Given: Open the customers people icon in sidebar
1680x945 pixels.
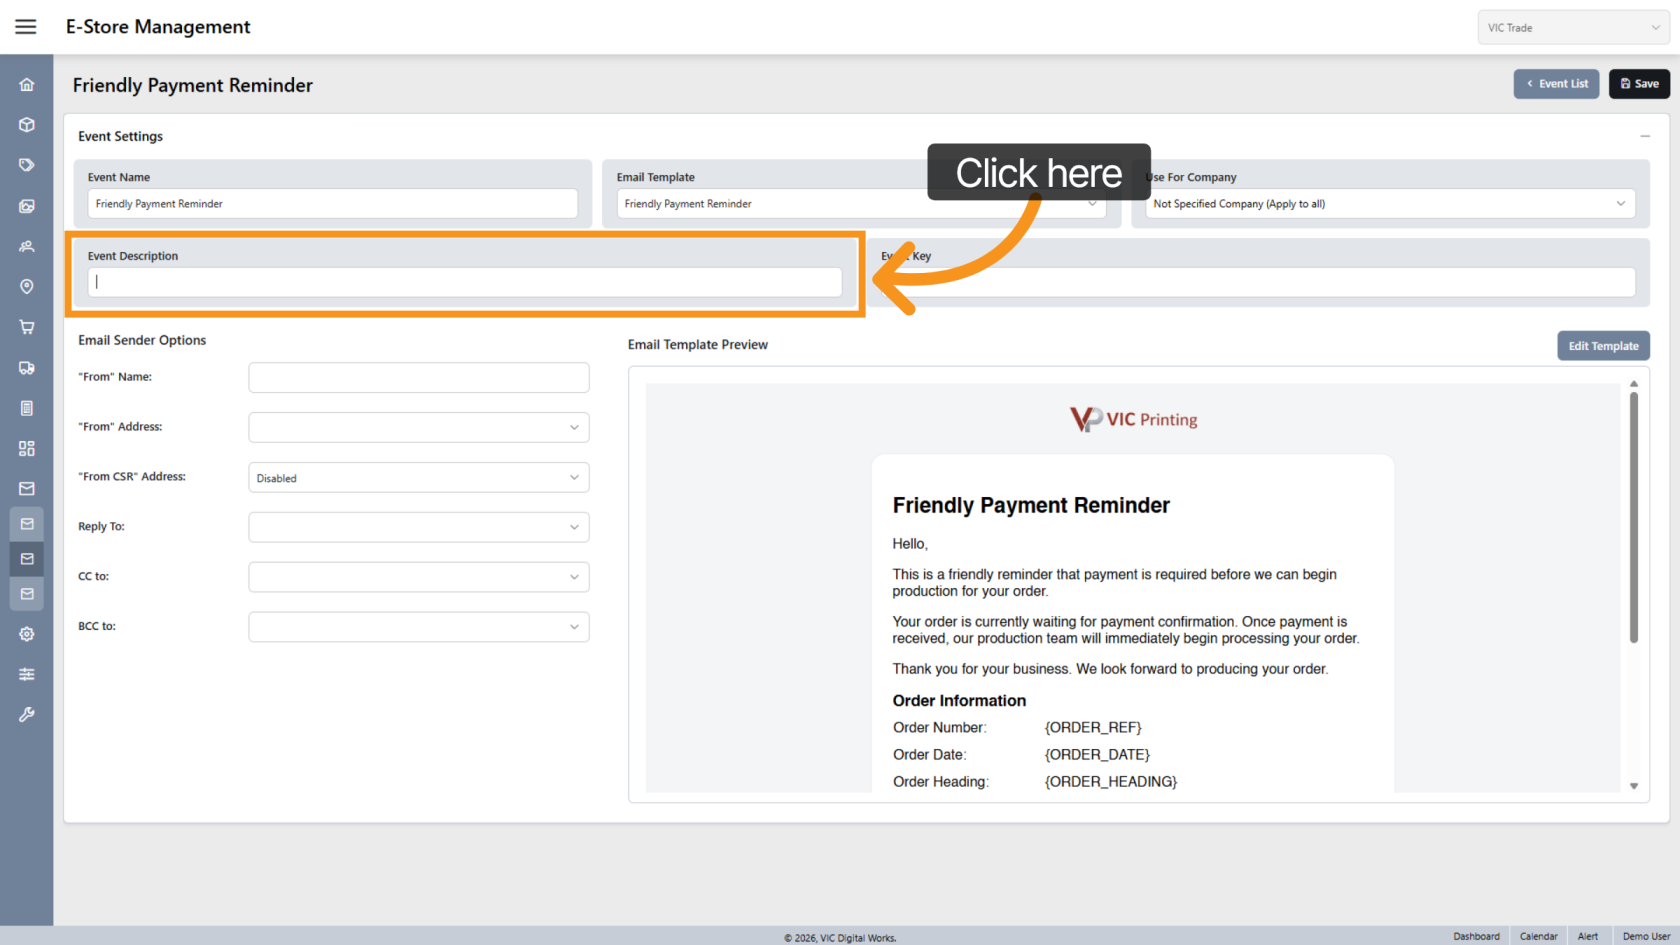Looking at the screenshot, I should (x=27, y=246).
